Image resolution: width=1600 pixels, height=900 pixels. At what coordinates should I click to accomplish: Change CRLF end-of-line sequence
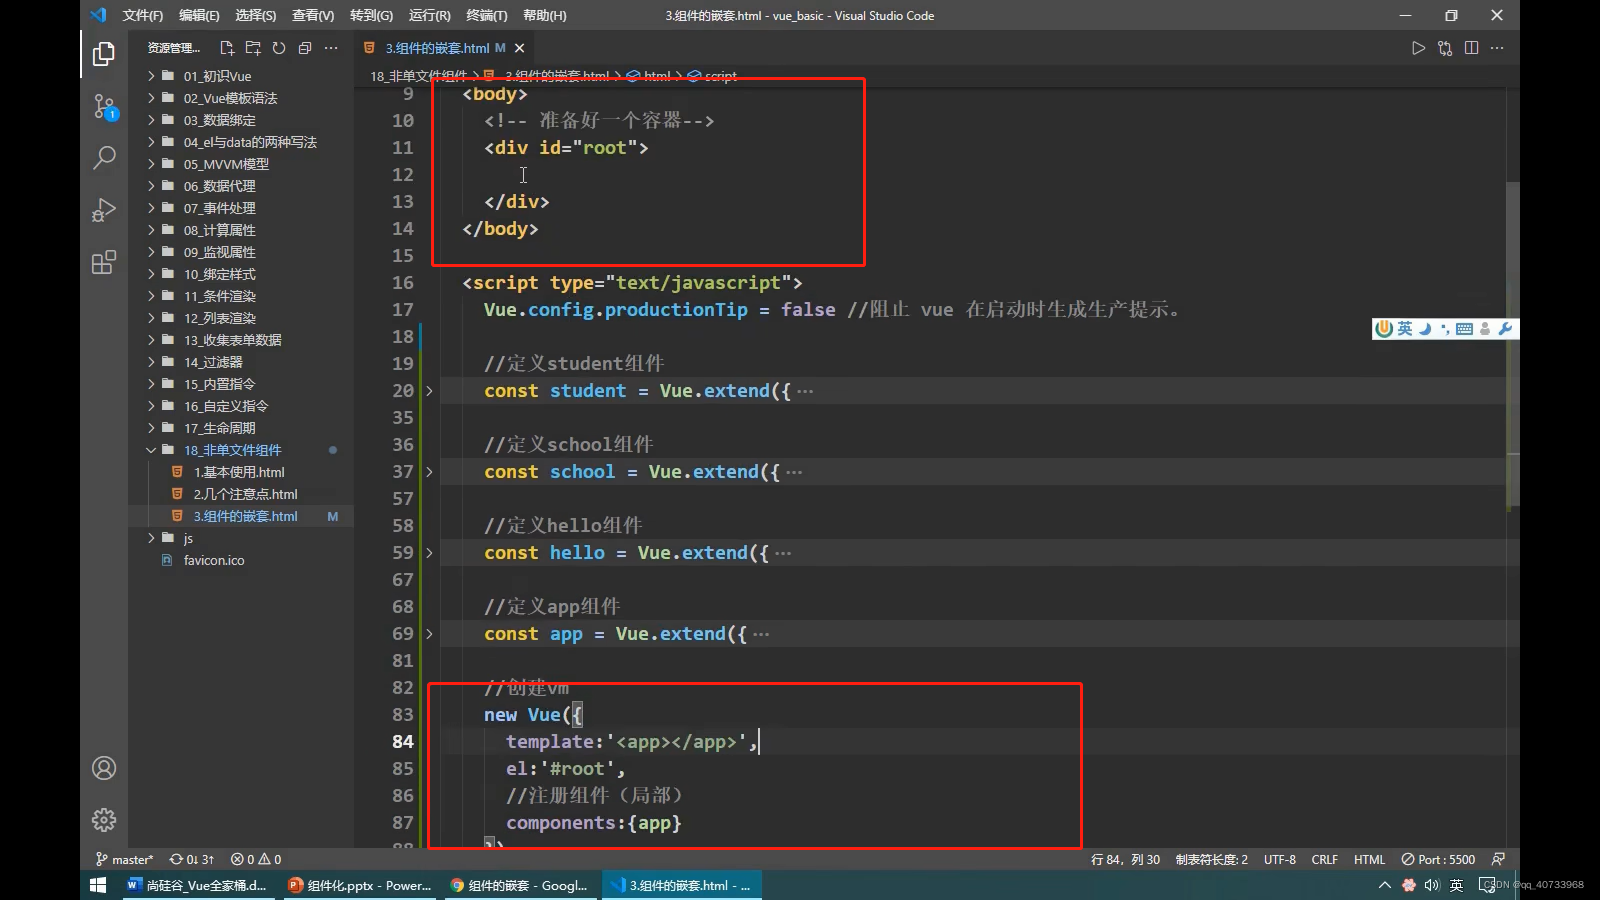click(1324, 859)
